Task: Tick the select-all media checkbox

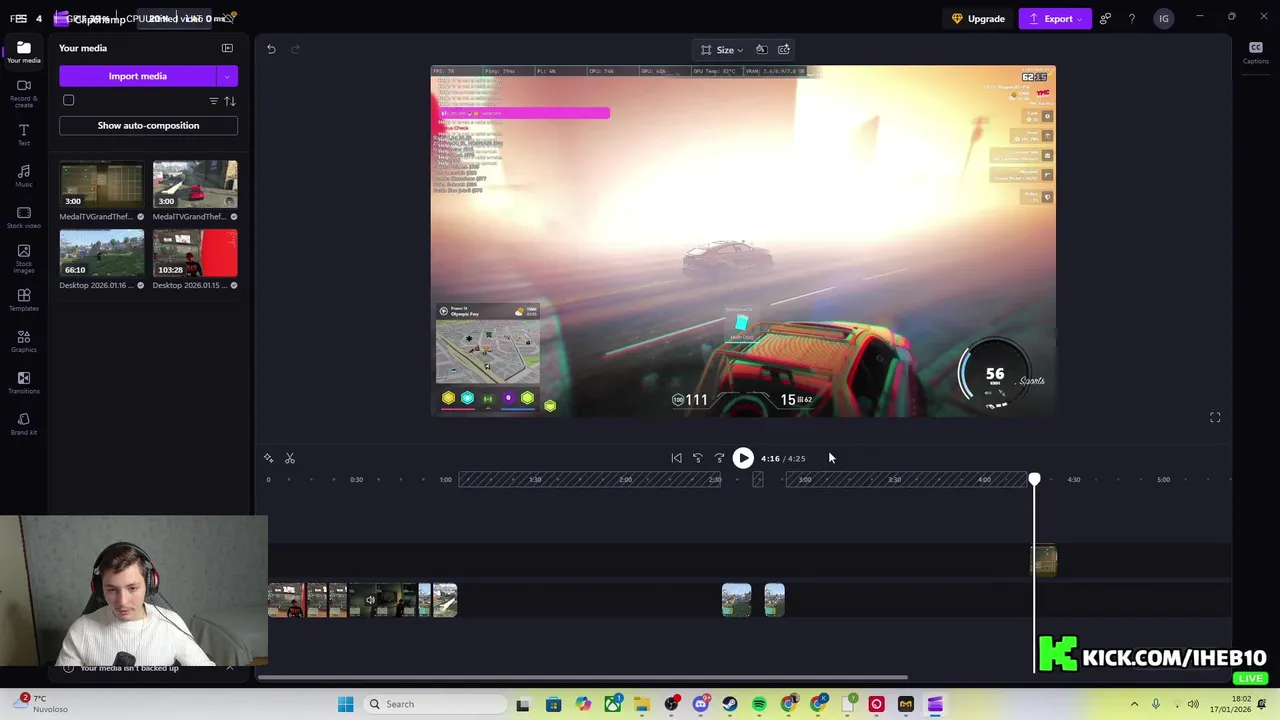Action: pyautogui.click(x=69, y=100)
